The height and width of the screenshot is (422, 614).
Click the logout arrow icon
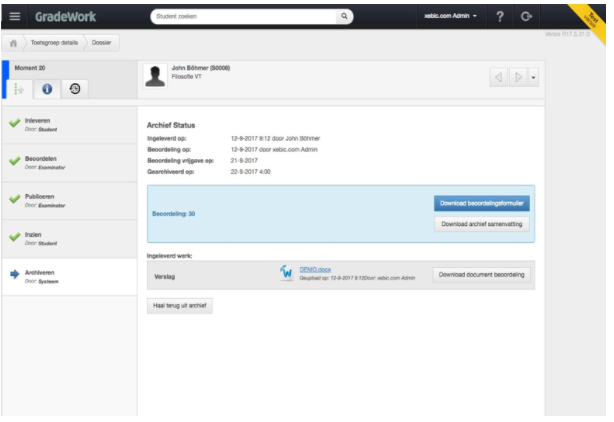click(526, 16)
